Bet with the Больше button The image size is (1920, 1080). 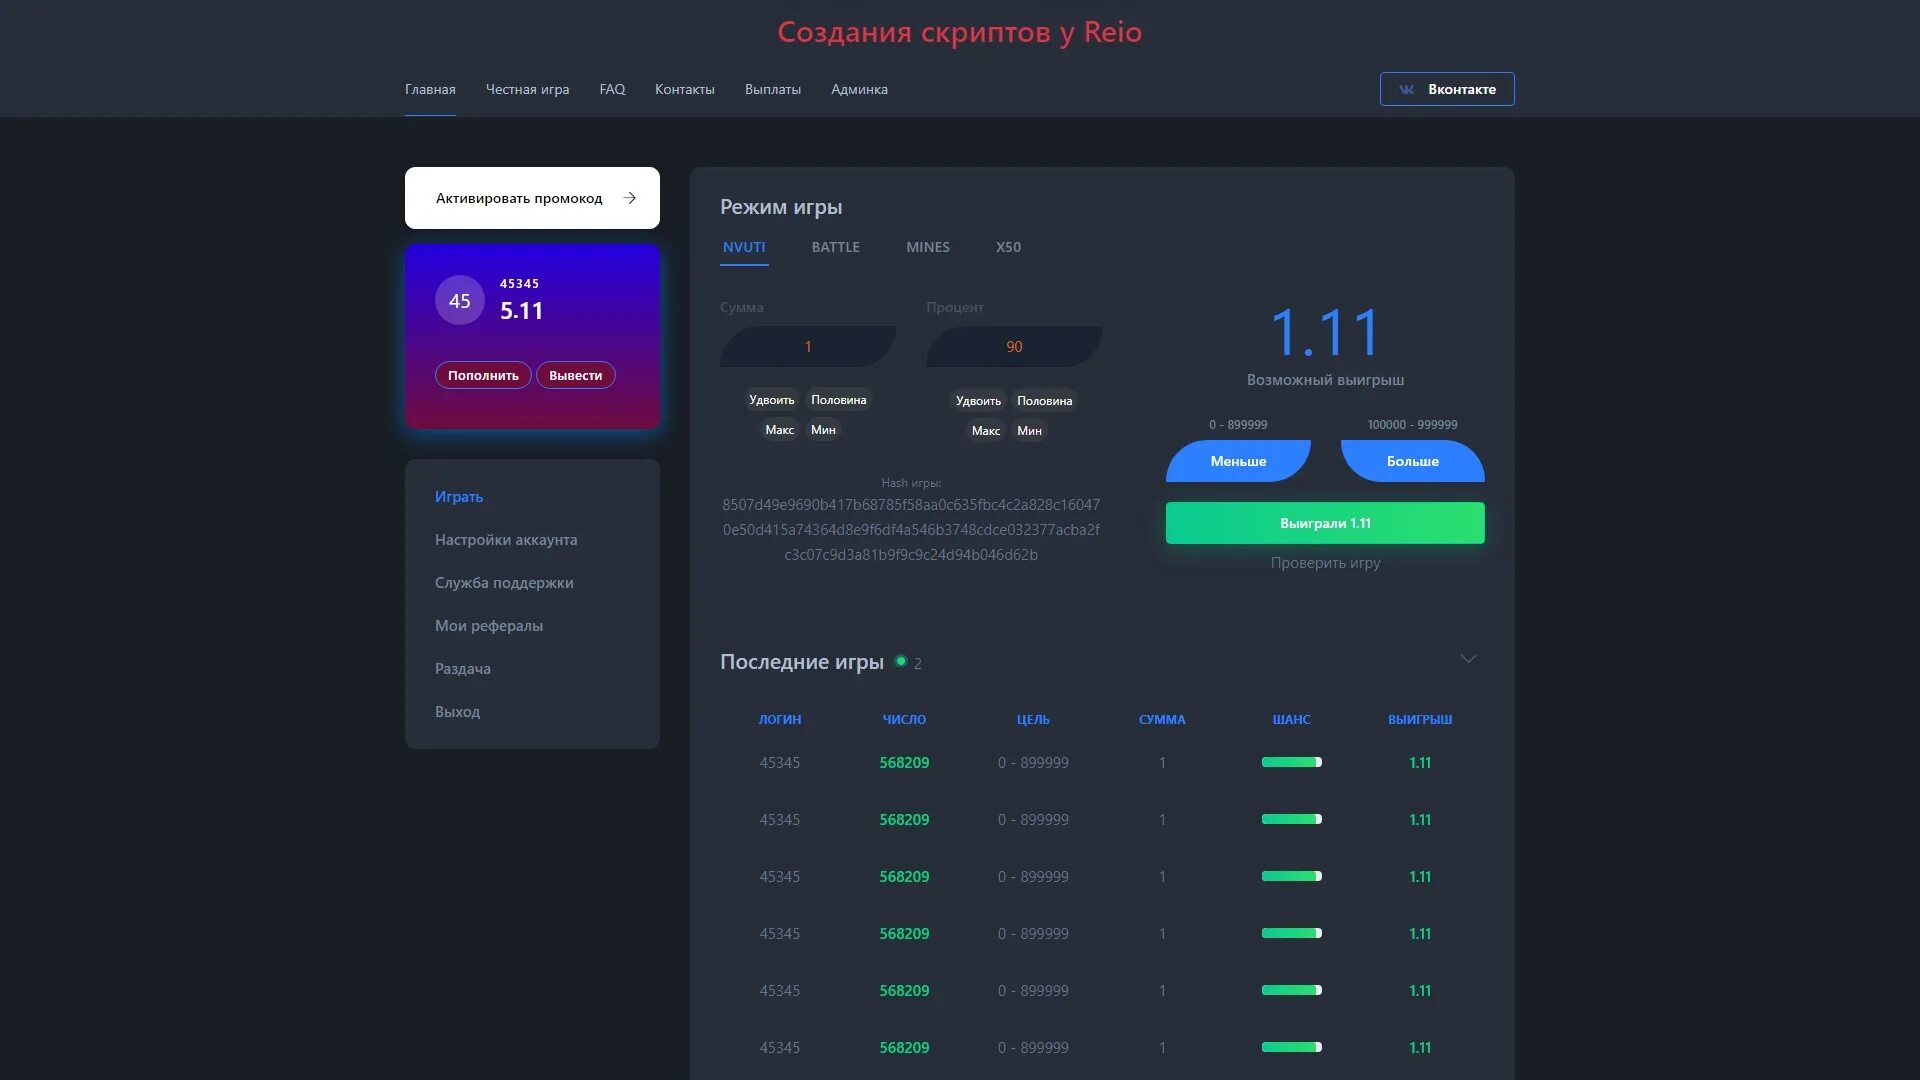point(1412,461)
